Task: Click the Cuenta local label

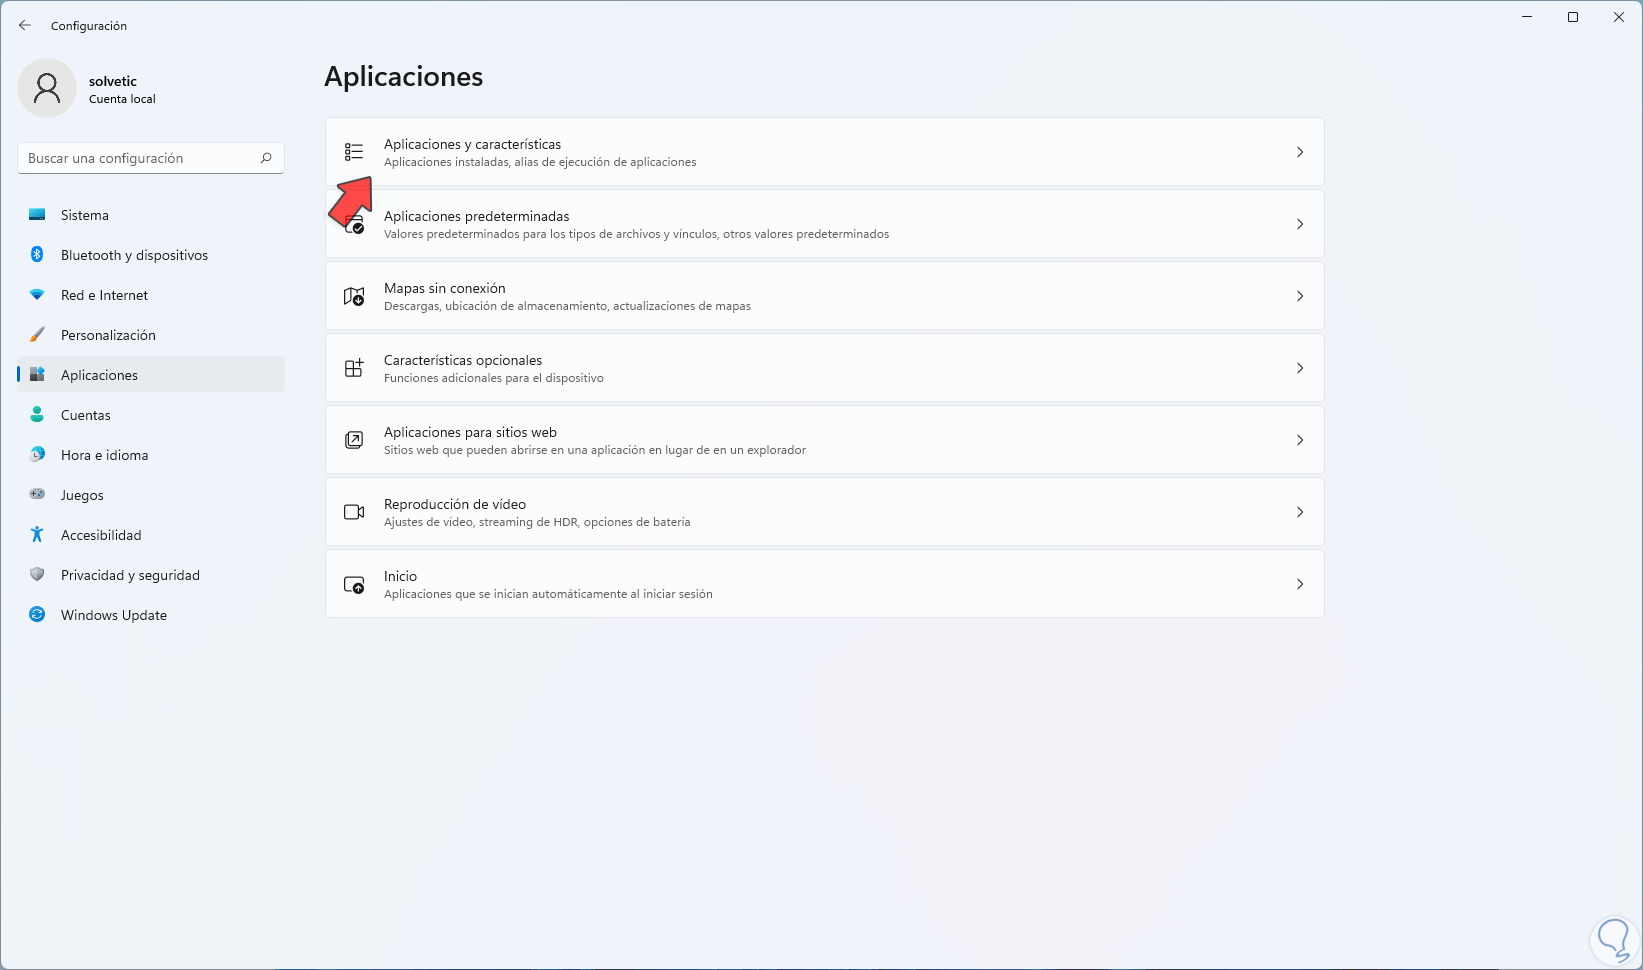Action: (x=122, y=99)
